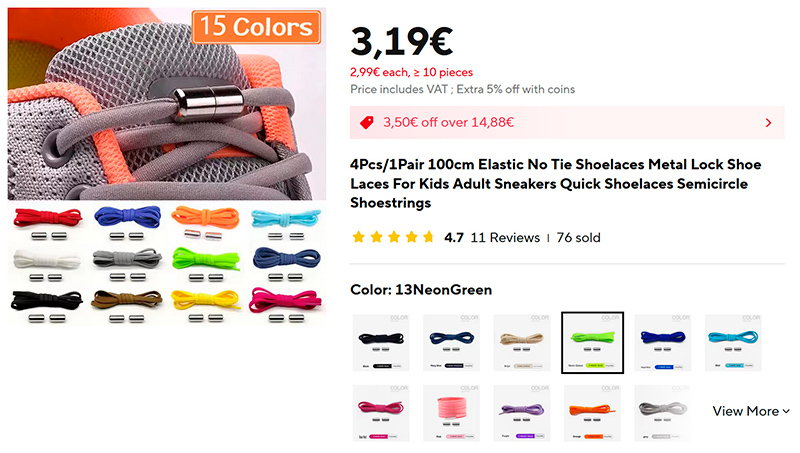The height and width of the screenshot is (453, 800).
Task: Click the 3,50€ off over 14,88€ banner
Action: point(567,122)
